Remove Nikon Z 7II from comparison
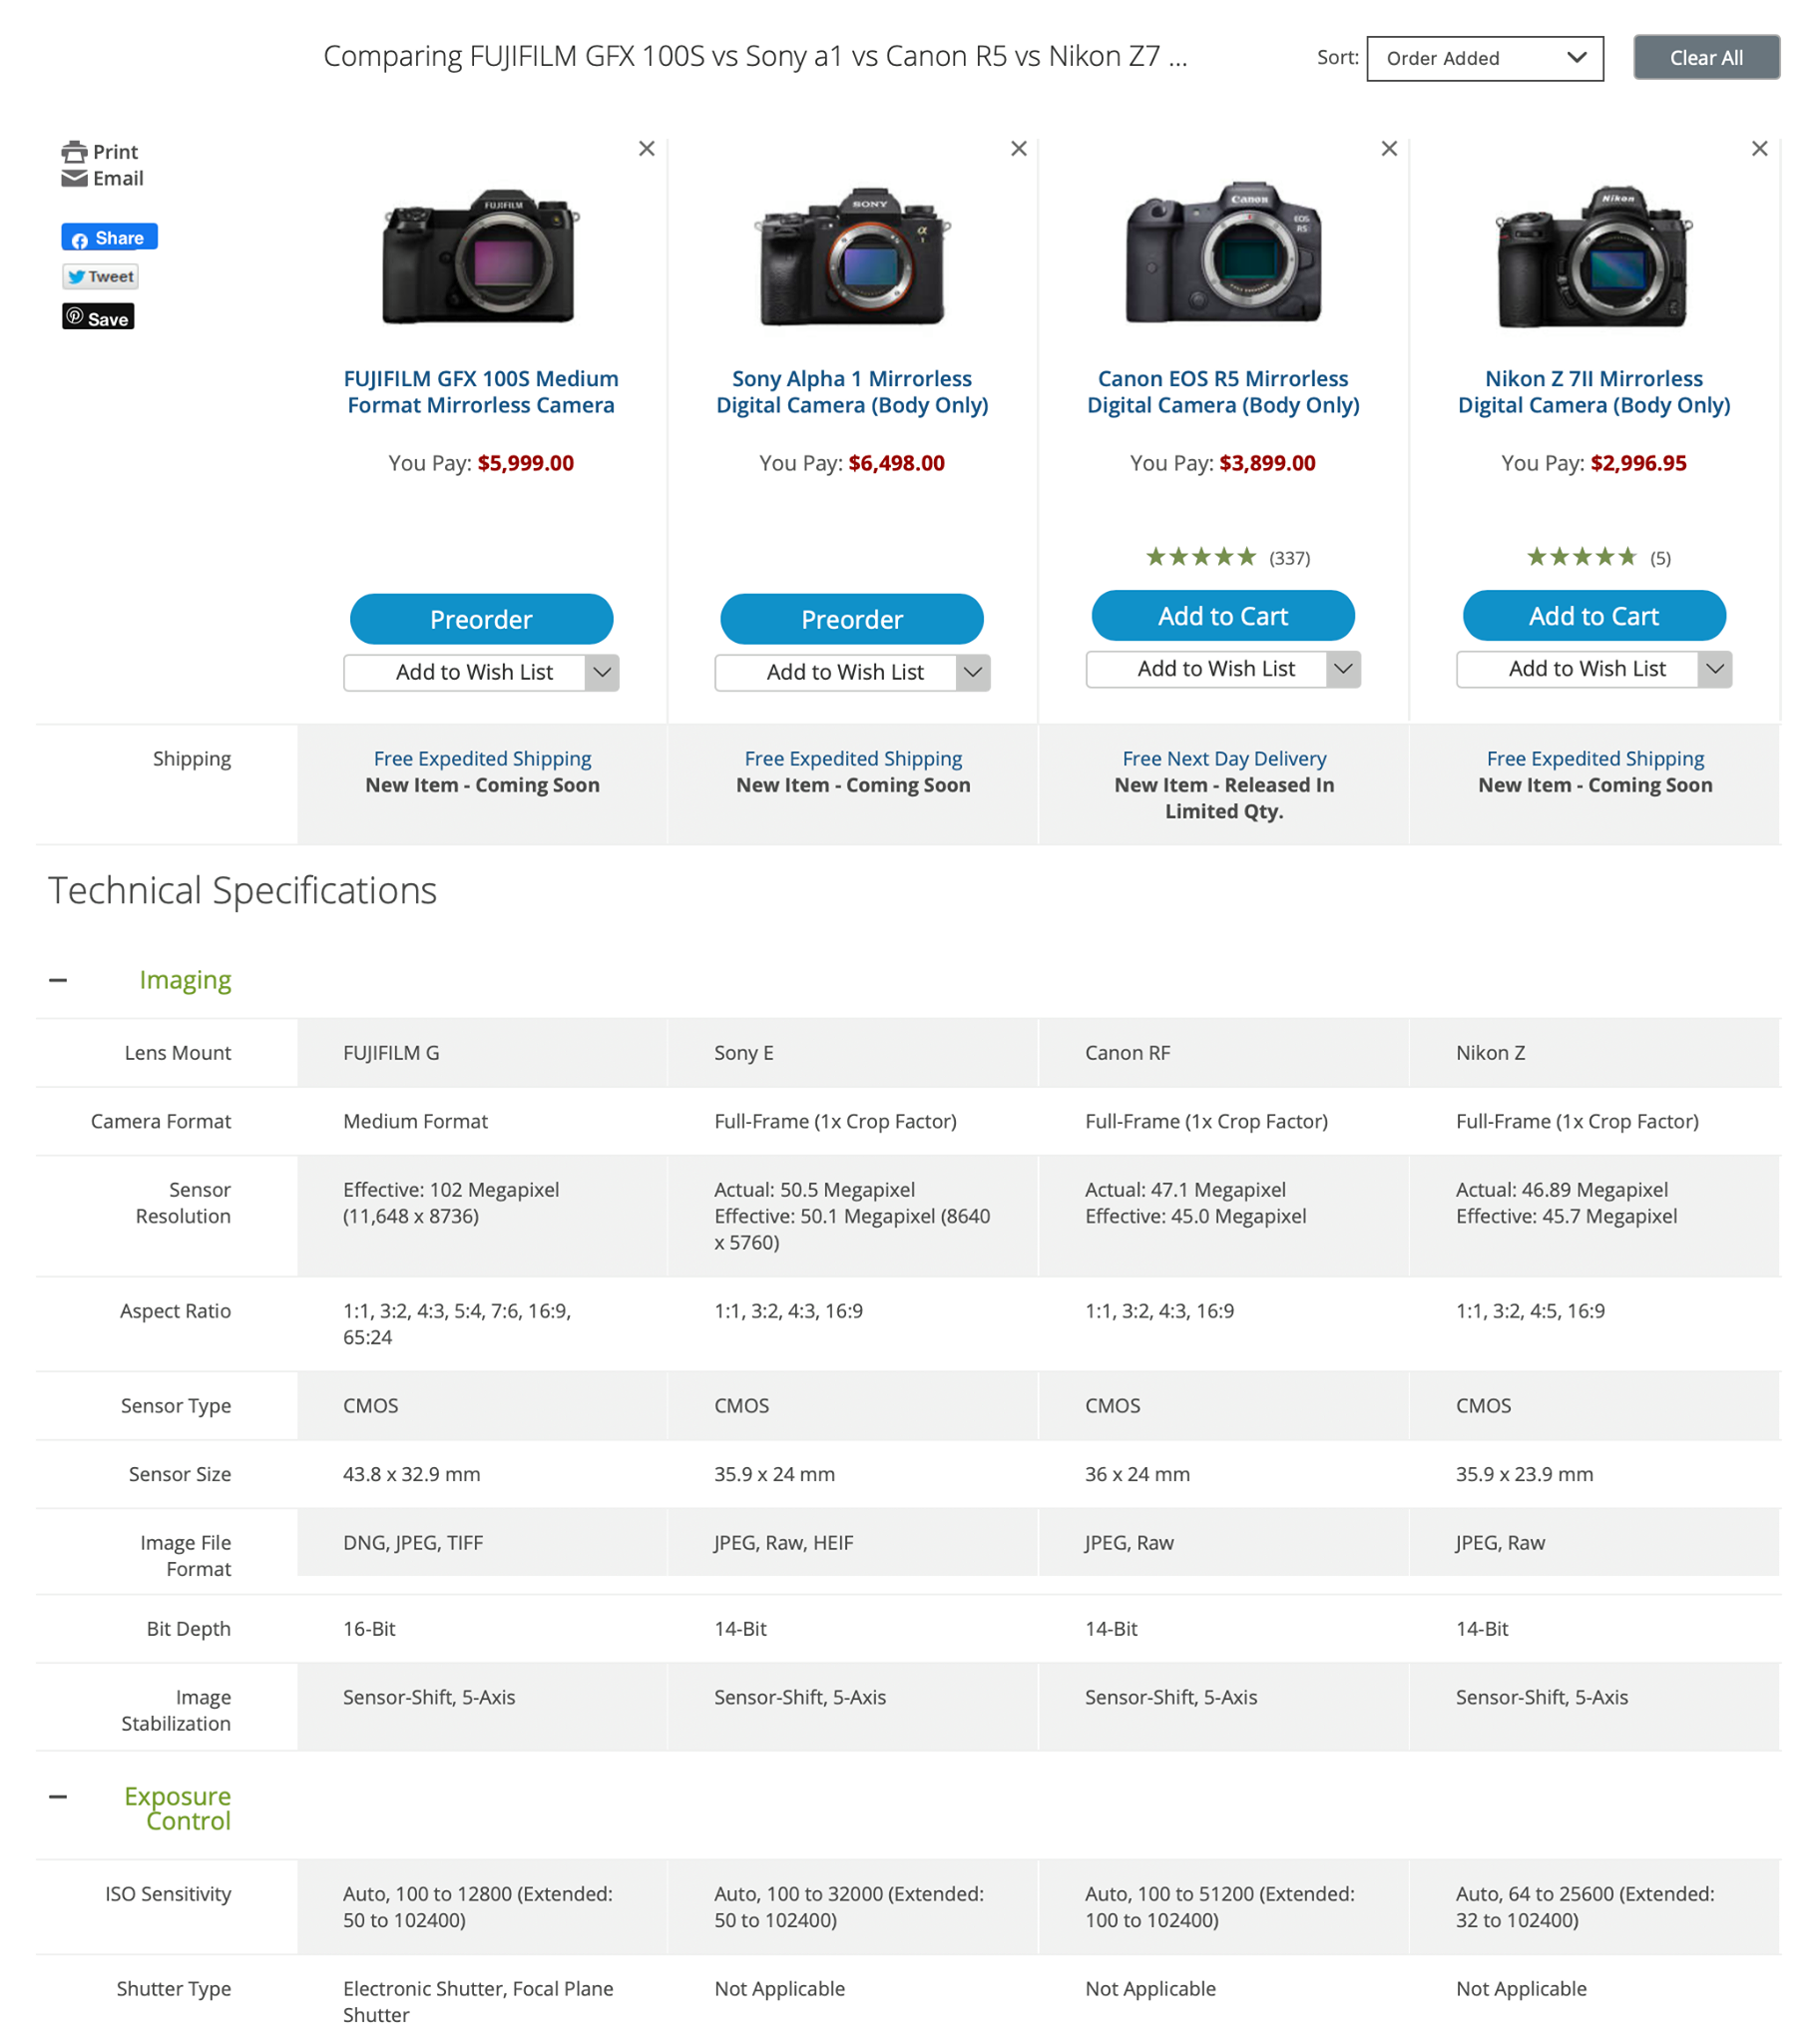 1760,149
